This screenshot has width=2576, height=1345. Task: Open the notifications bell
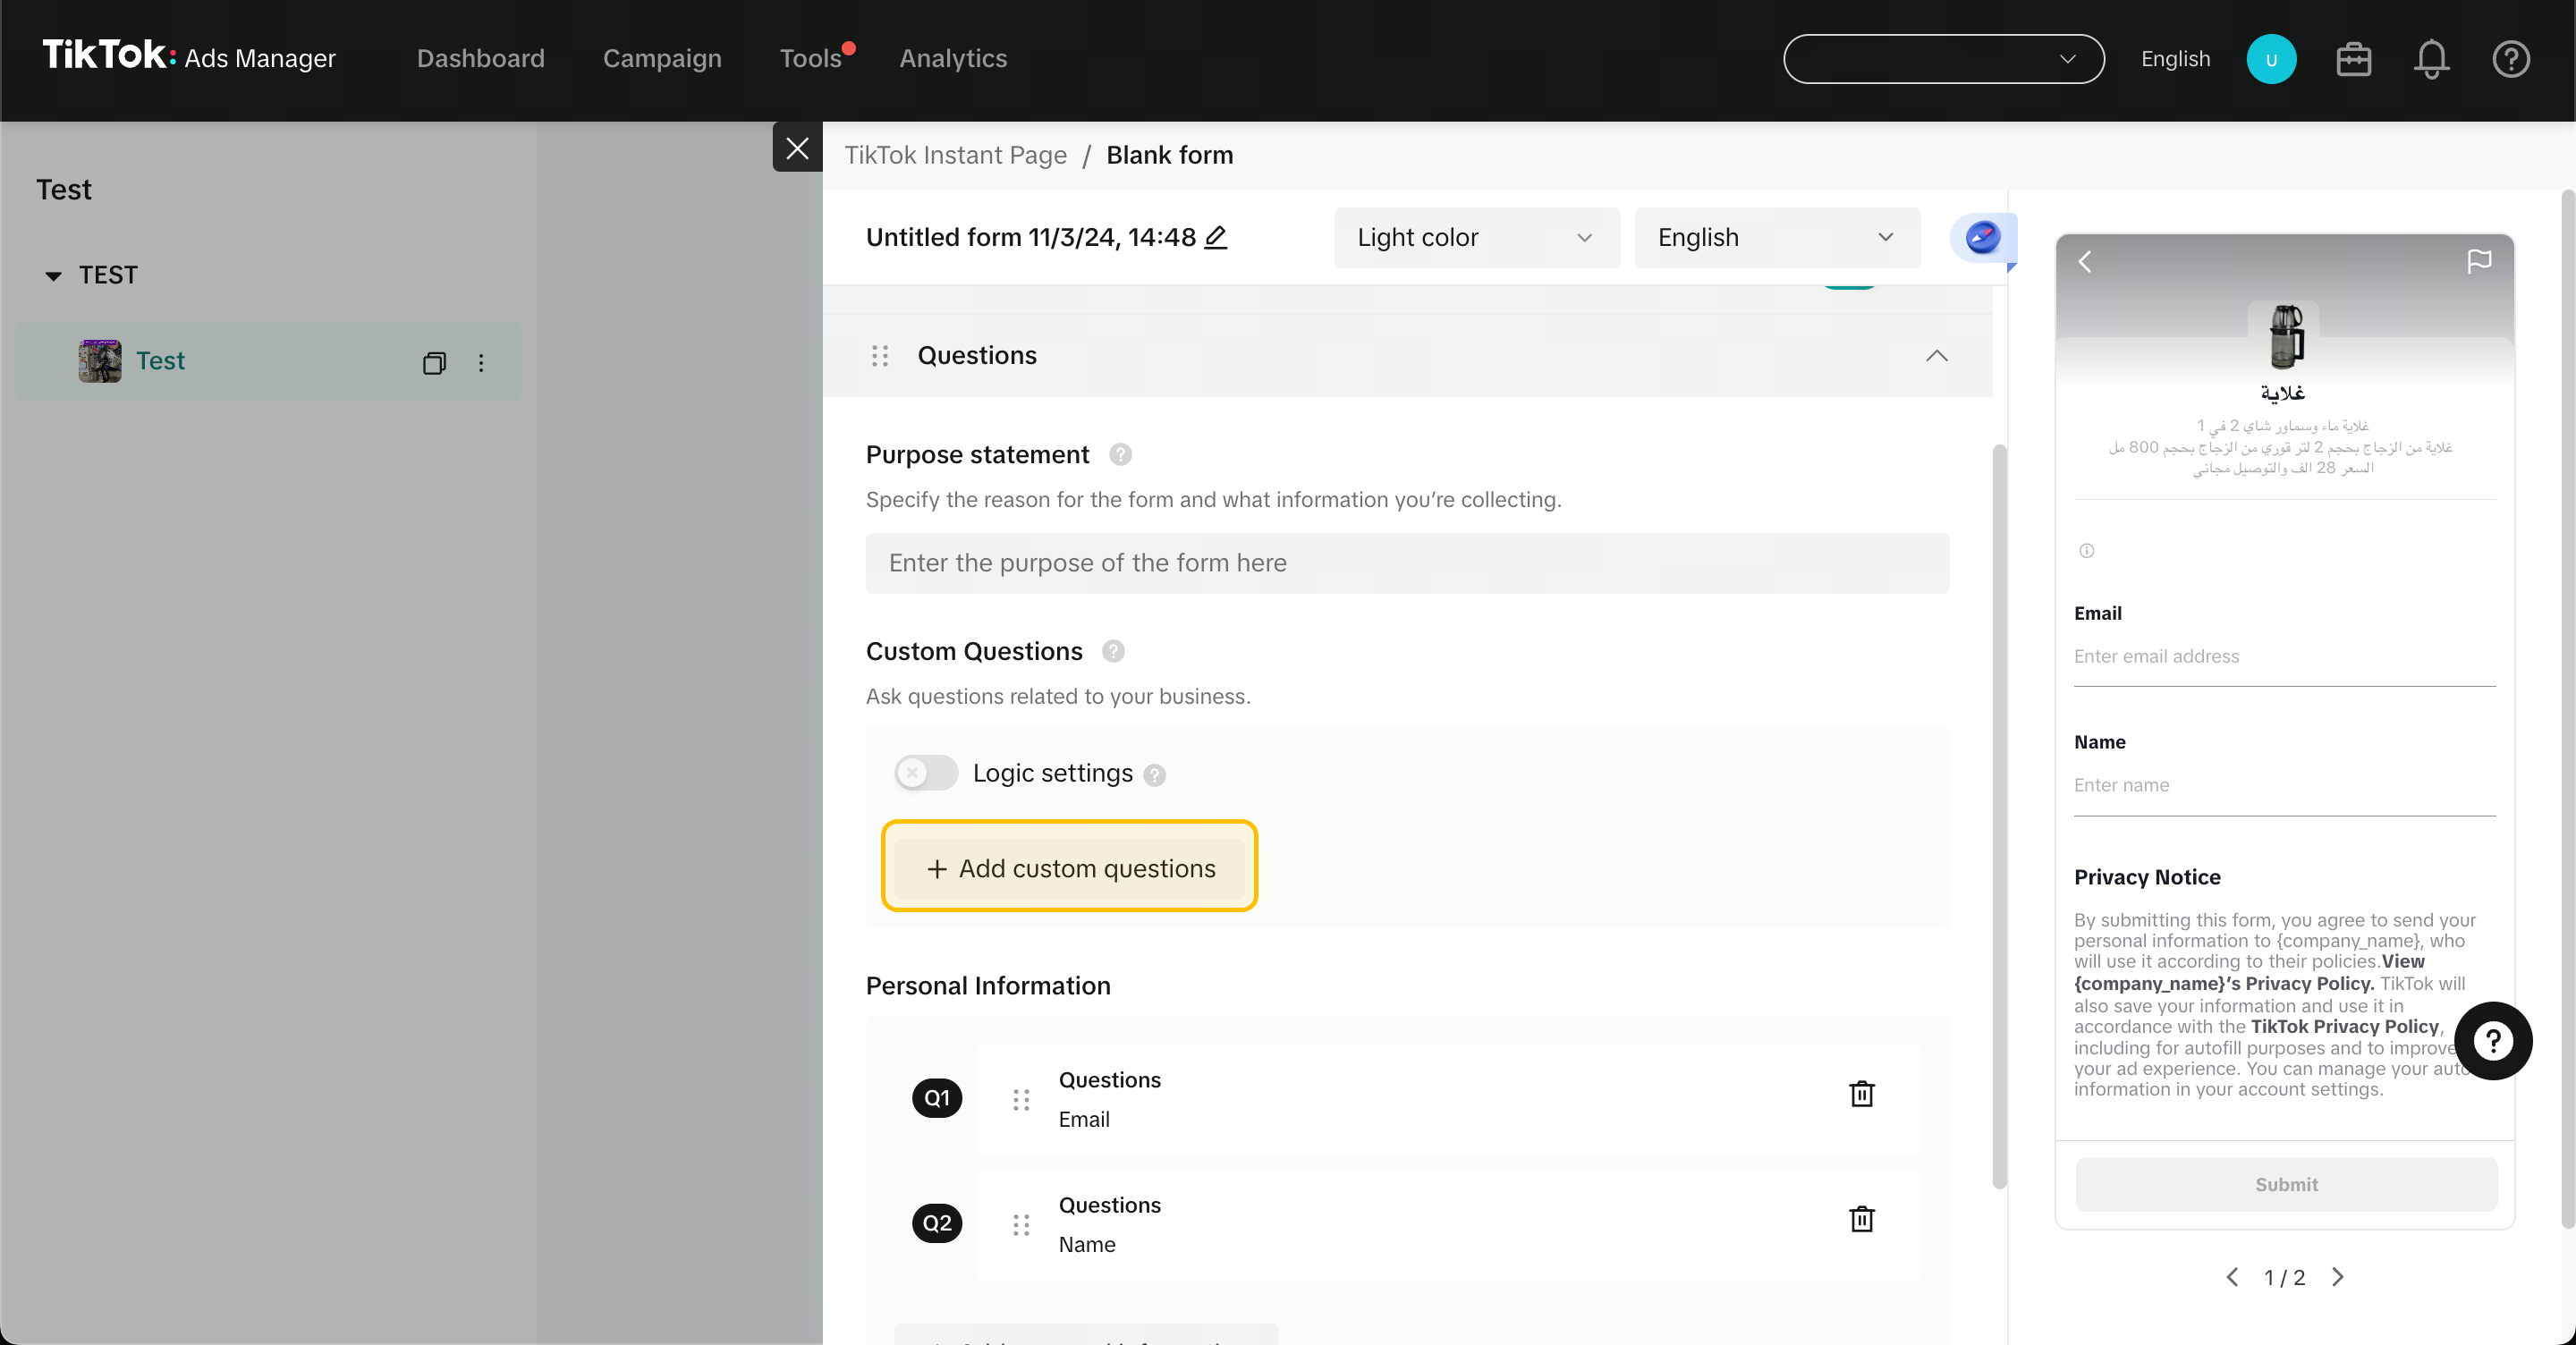(2431, 60)
